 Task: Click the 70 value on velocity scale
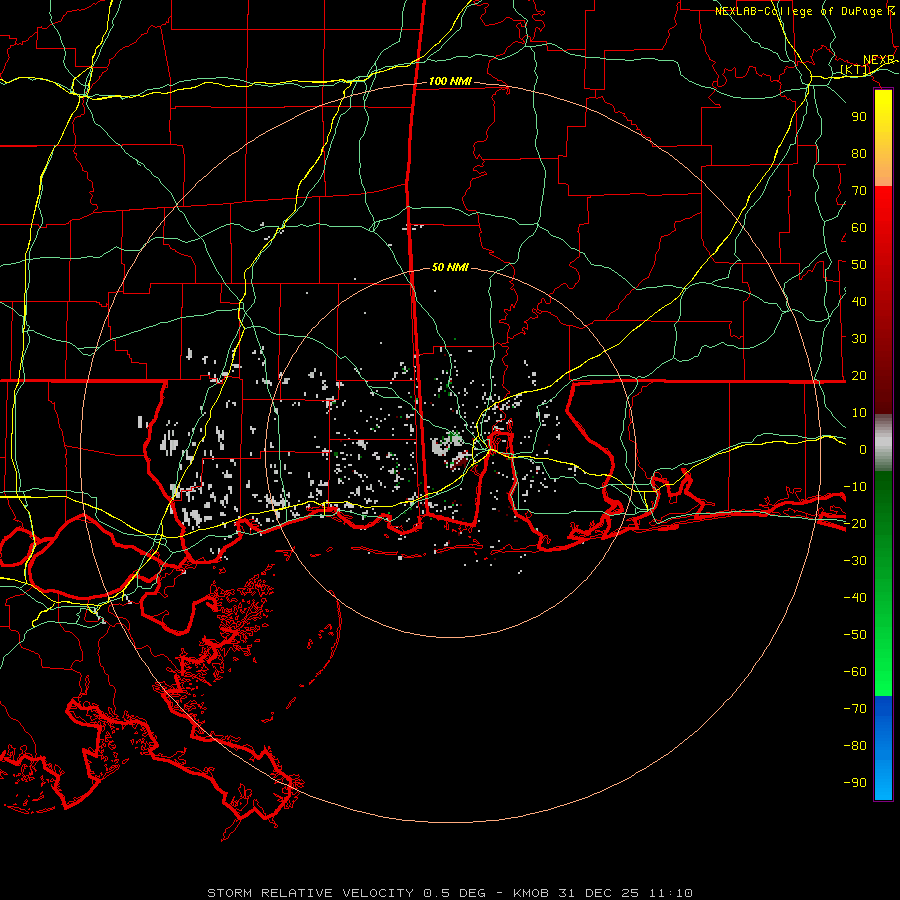point(859,191)
